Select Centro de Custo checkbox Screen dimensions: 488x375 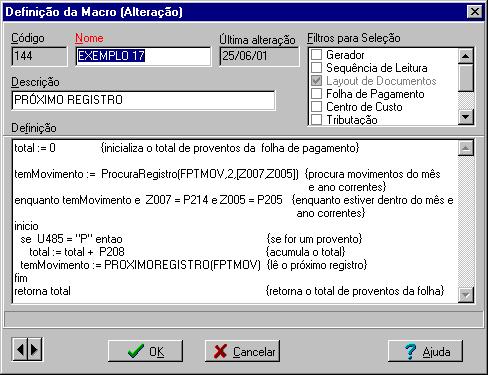click(316, 107)
